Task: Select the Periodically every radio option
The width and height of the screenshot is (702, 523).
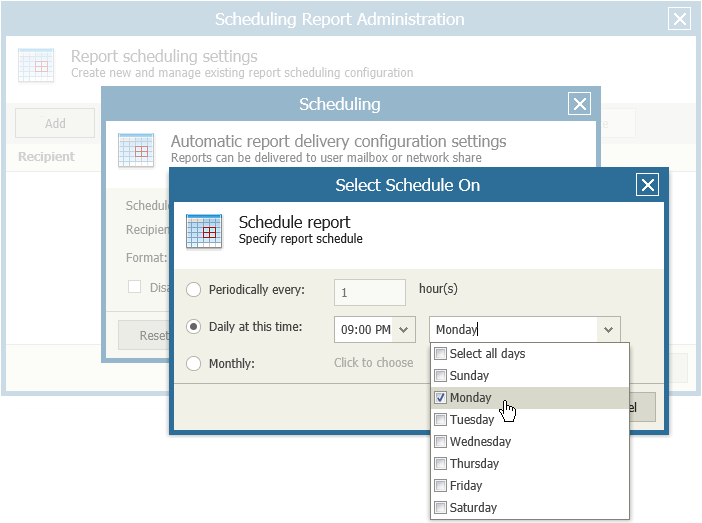Action: pos(194,291)
